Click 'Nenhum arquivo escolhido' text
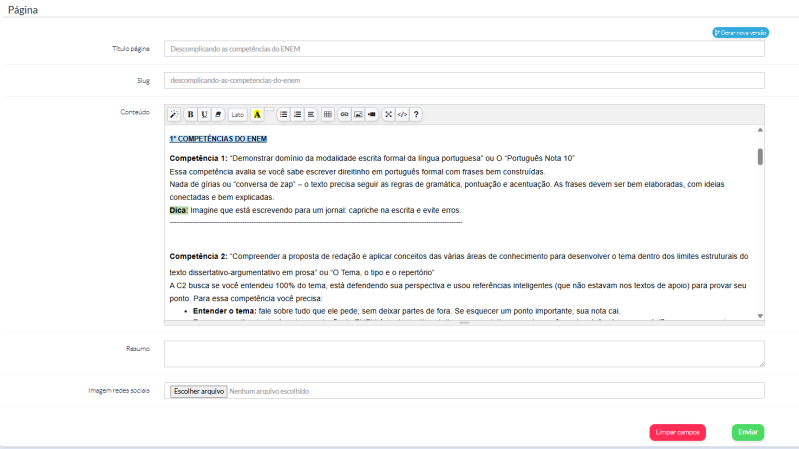Image resolution: width=799 pixels, height=449 pixels. pyautogui.click(x=269, y=391)
